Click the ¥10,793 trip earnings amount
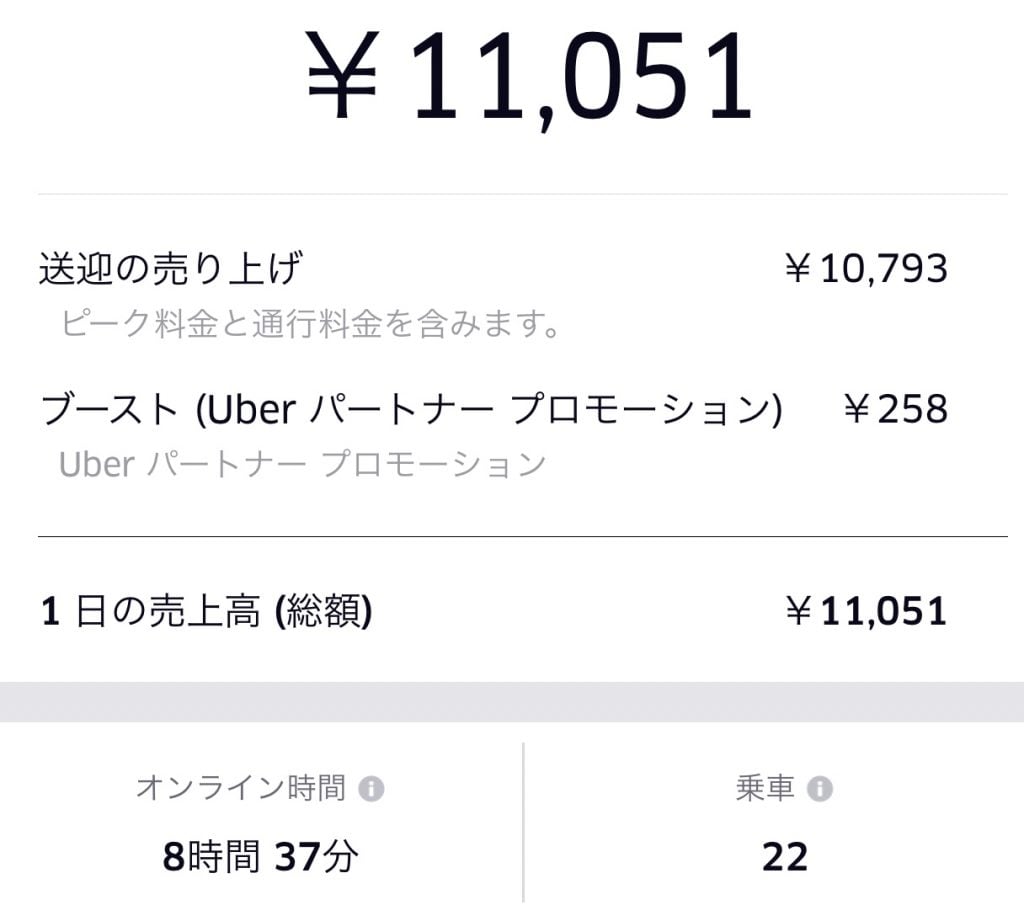This screenshot has height=905, width=1024. 866,268
